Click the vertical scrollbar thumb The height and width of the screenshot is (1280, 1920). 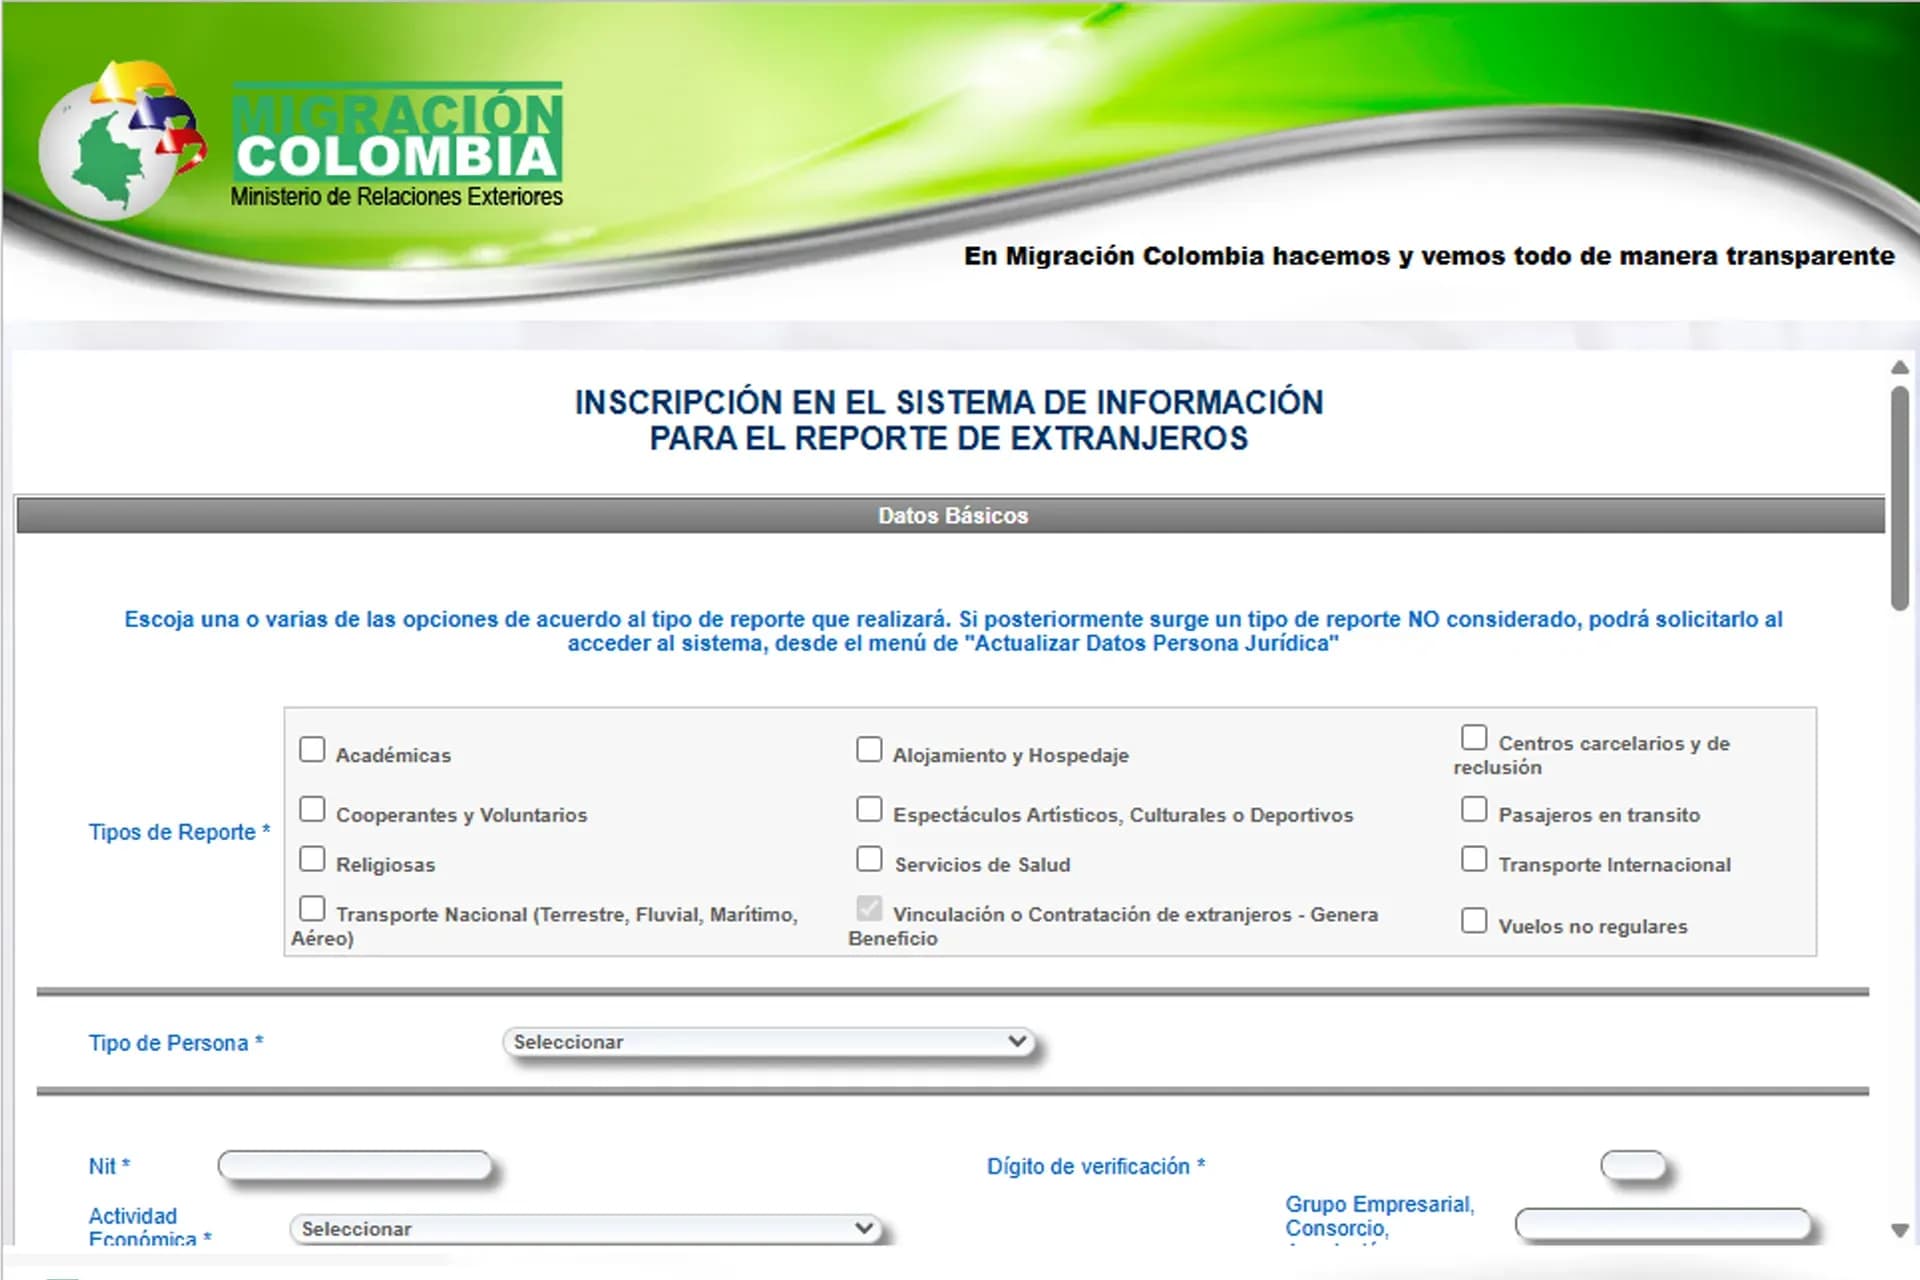click(x=1900, y=498)
